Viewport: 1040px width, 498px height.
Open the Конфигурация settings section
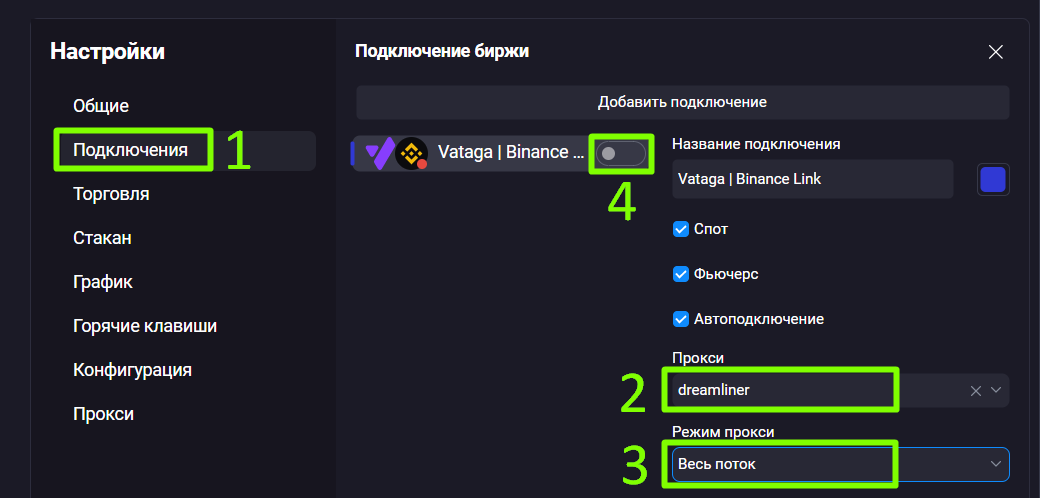(x=132, y=370)
